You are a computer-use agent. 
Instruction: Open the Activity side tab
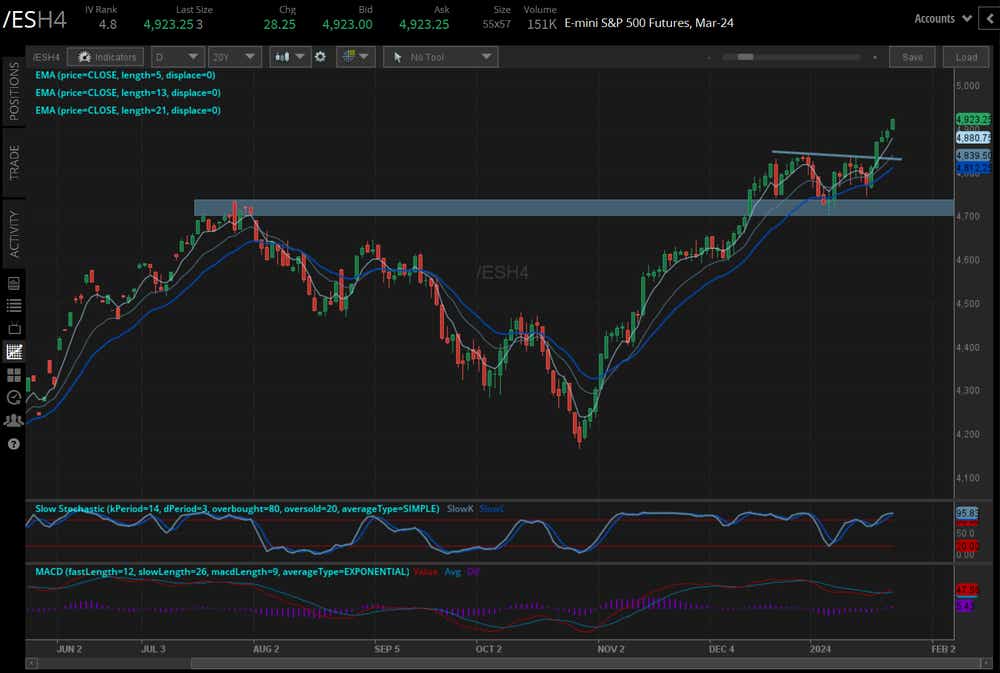click(x=13, y=234)
